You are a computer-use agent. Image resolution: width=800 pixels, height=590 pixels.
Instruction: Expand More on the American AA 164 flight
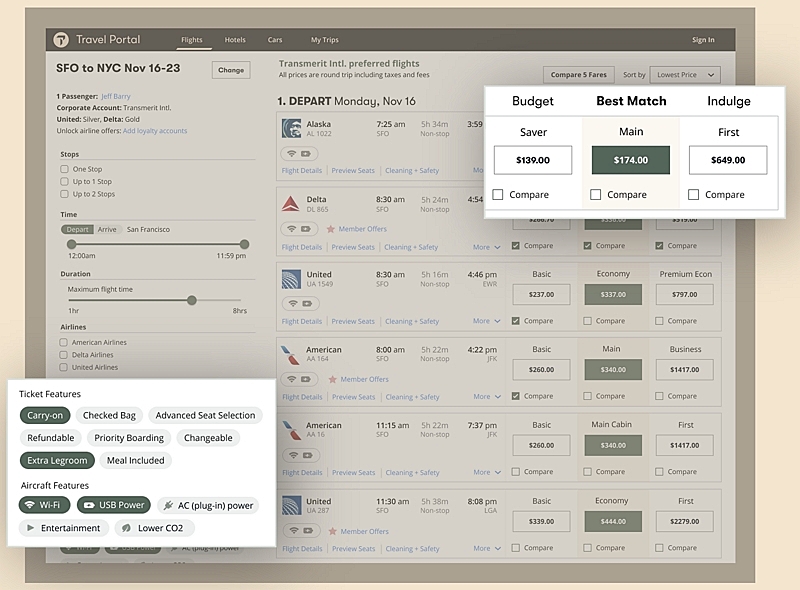487,397
